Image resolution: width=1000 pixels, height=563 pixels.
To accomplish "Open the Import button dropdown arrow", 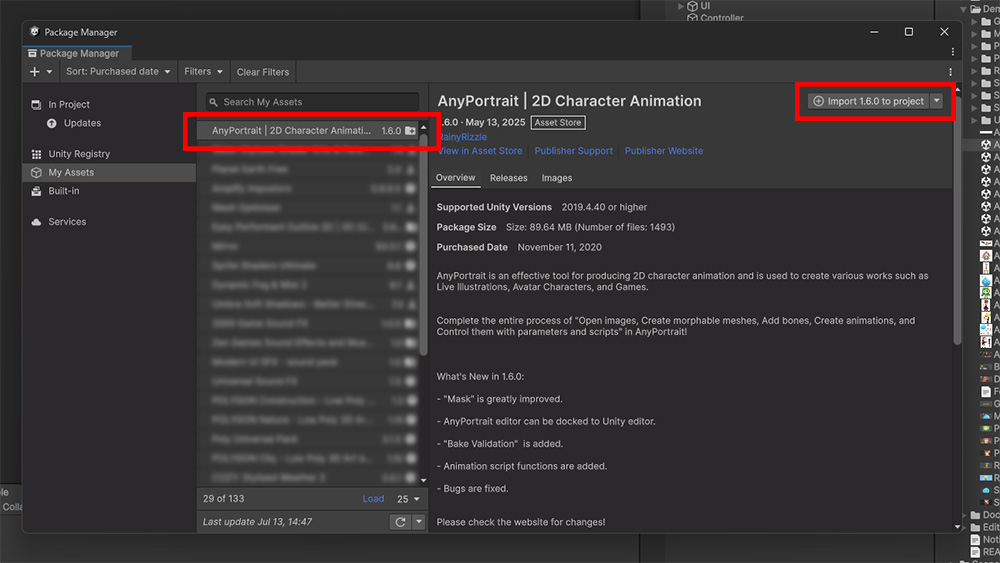I will pyautogui.click(x=937, y=101).
